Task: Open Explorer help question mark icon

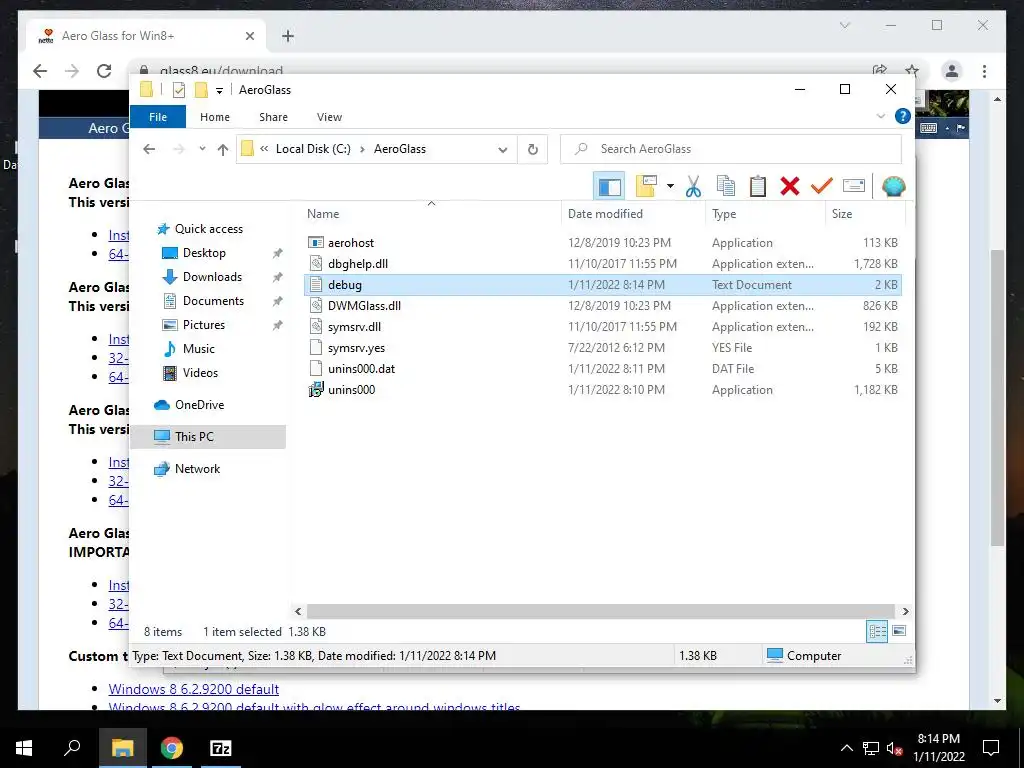Action: (903, 116)
